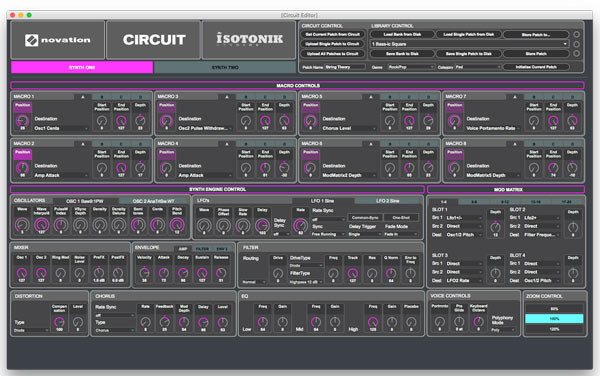Open the Filter Routing 'Normal' dropdown
Viewport: 600px width, 376px height.
pyautogui.click(x=254, y=282)
